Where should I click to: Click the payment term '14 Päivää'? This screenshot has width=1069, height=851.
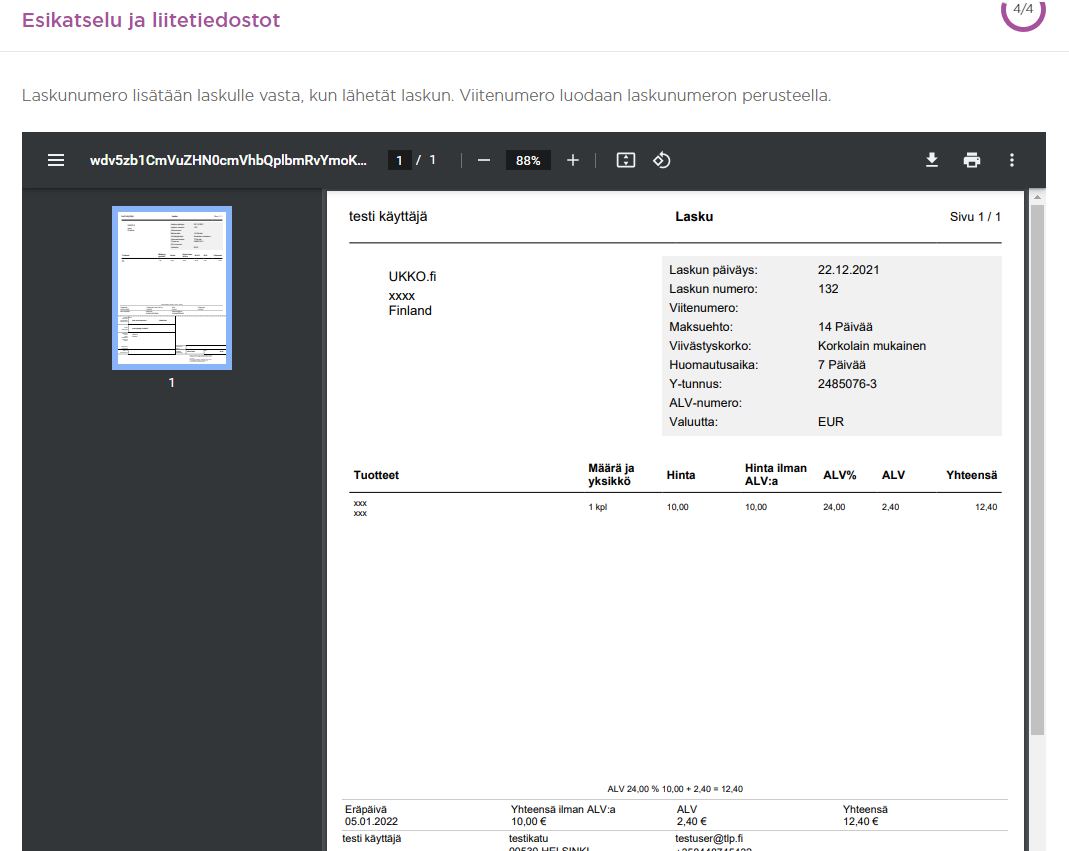pos(845,327)
